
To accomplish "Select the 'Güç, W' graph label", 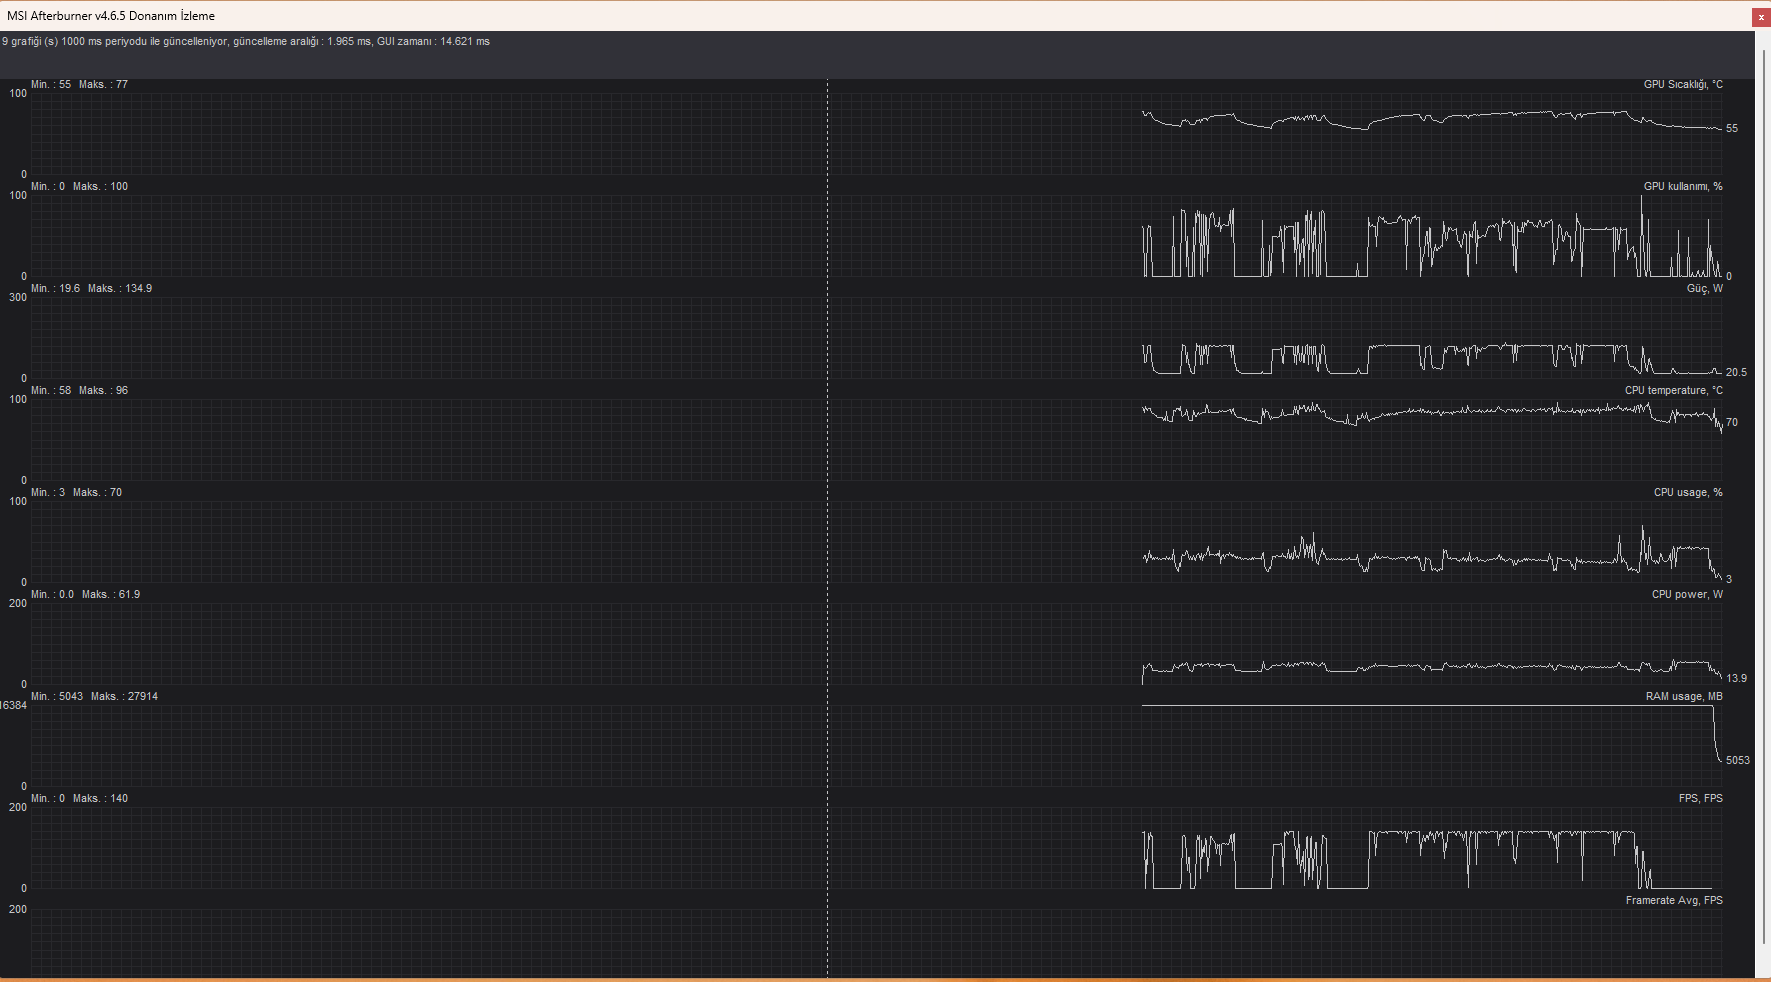I will click(1705, 289).
